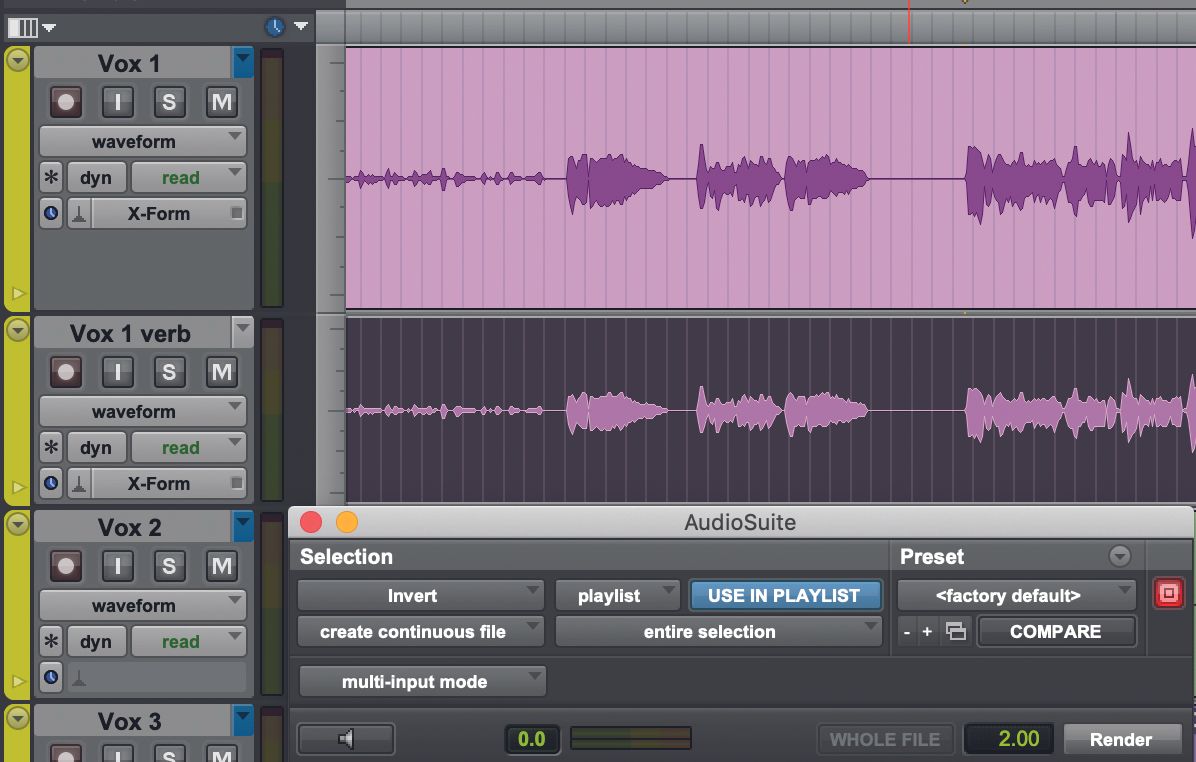Click the preview length field showing 2.00
This screenshot has height=762, width=1196.
[x=1009, y=738]
